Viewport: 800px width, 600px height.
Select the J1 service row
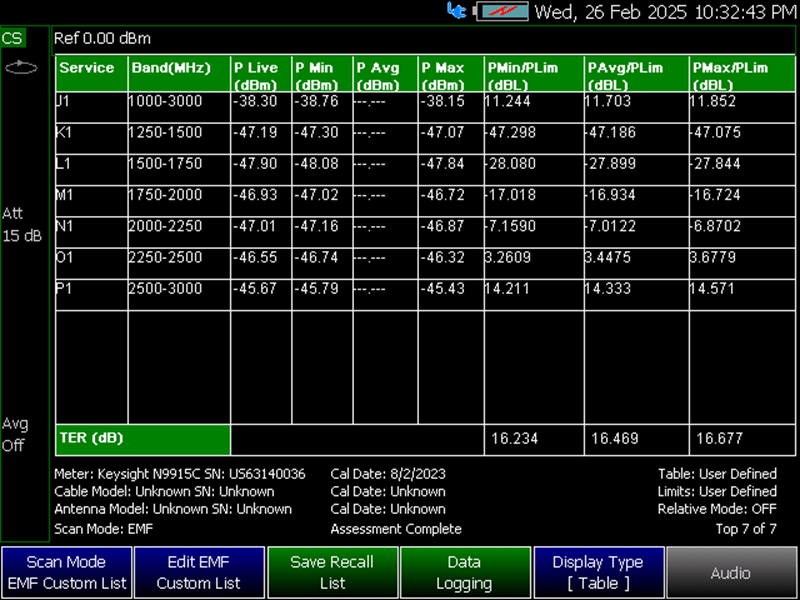(426, 107)
